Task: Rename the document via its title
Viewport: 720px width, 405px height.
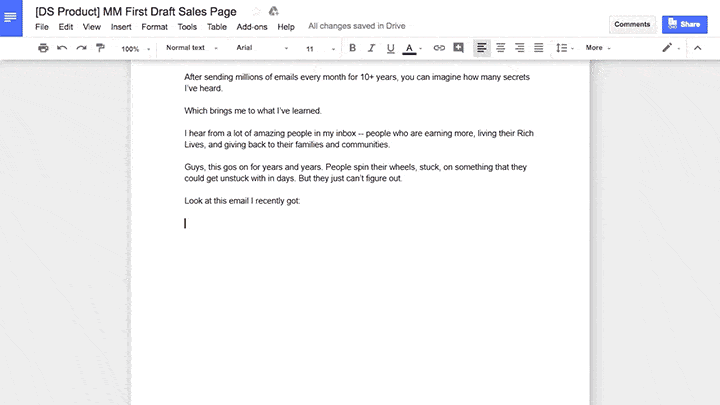Action: (136, 11)
